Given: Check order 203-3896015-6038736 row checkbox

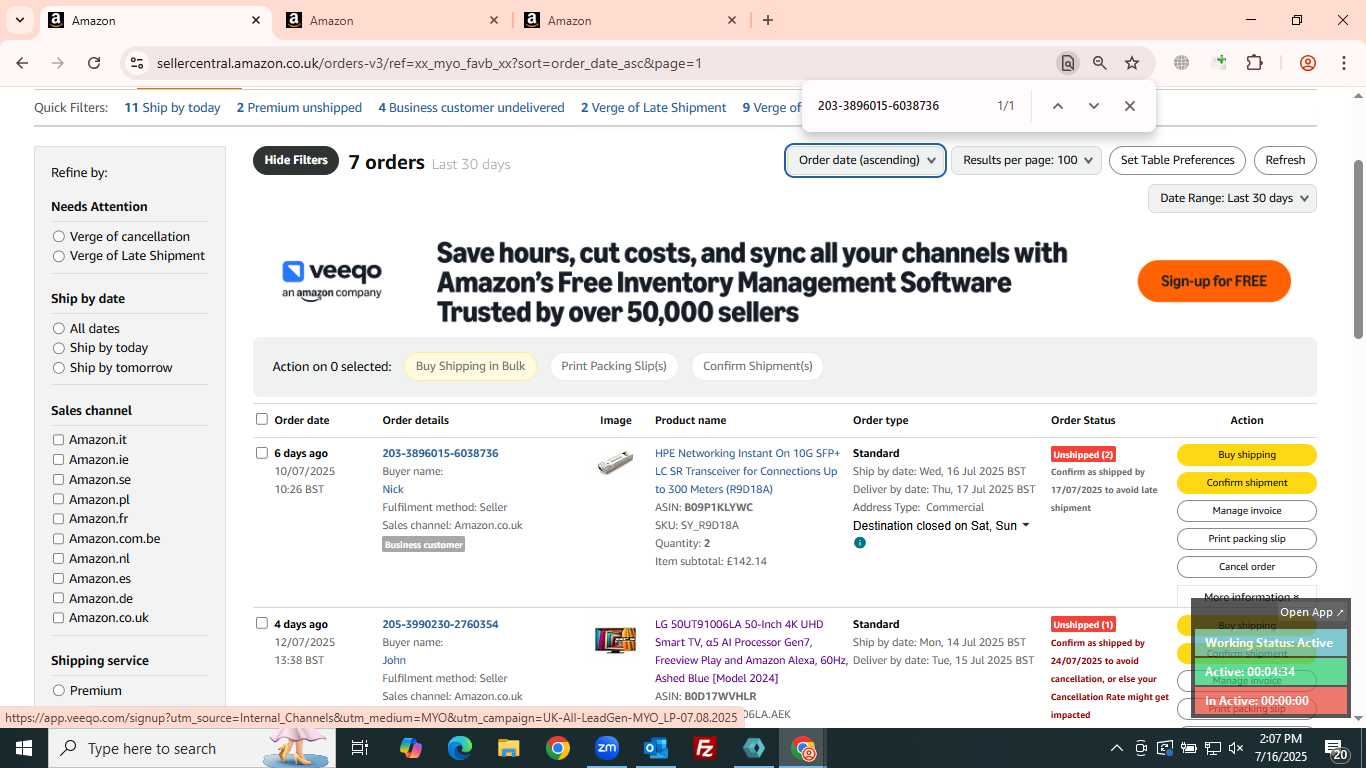Looking at the screenshot, I should 262,453.
